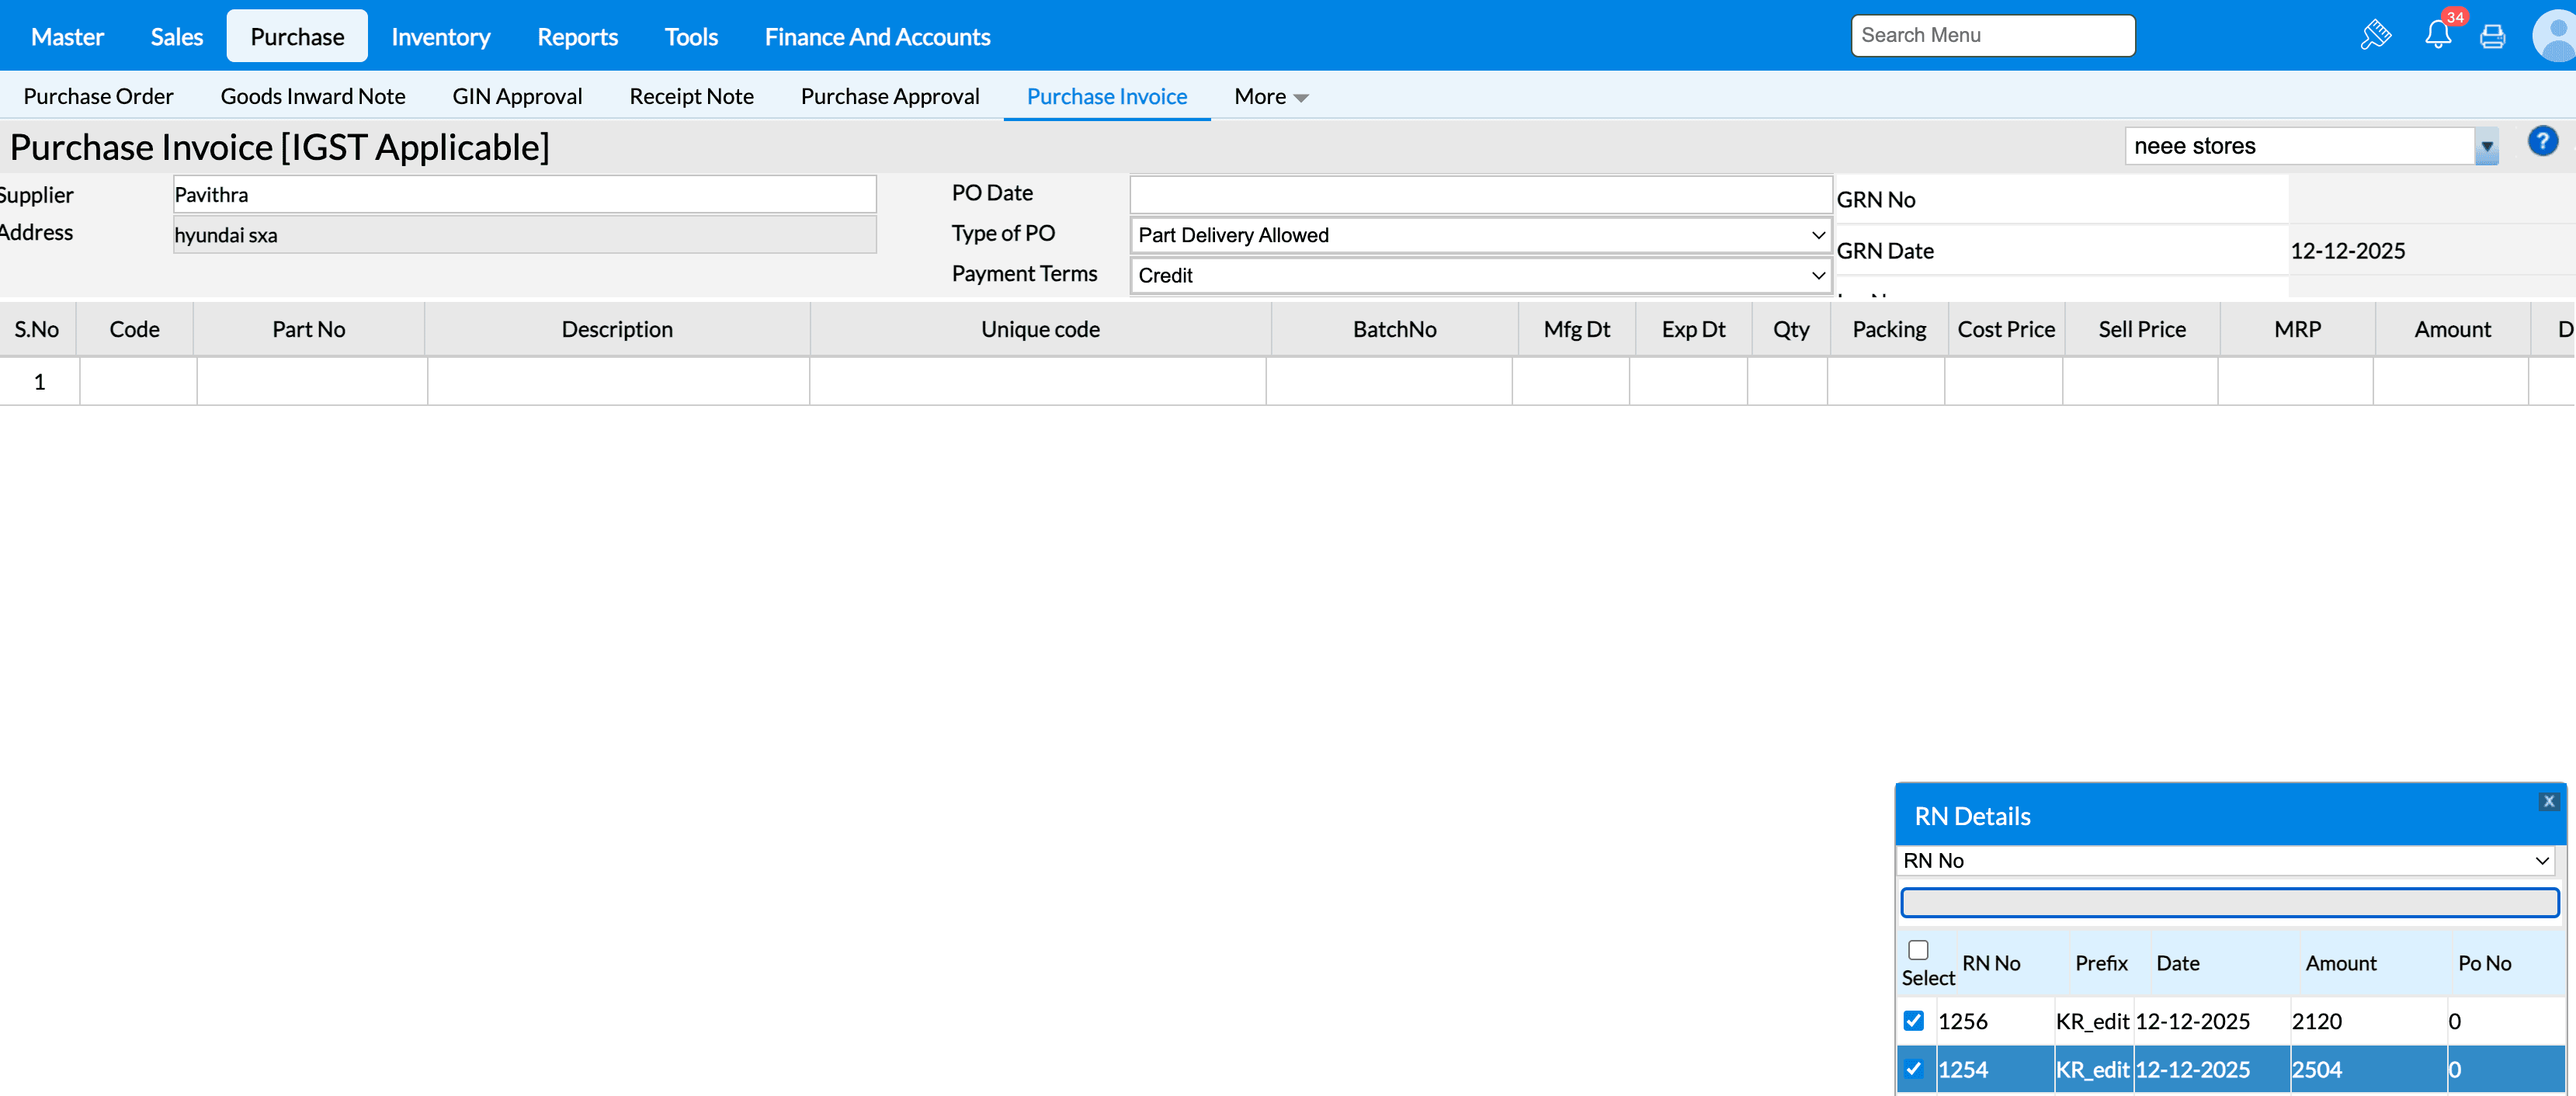Open the user profile avatar
The image size is (2576, 1096).
coord(2555,36)
